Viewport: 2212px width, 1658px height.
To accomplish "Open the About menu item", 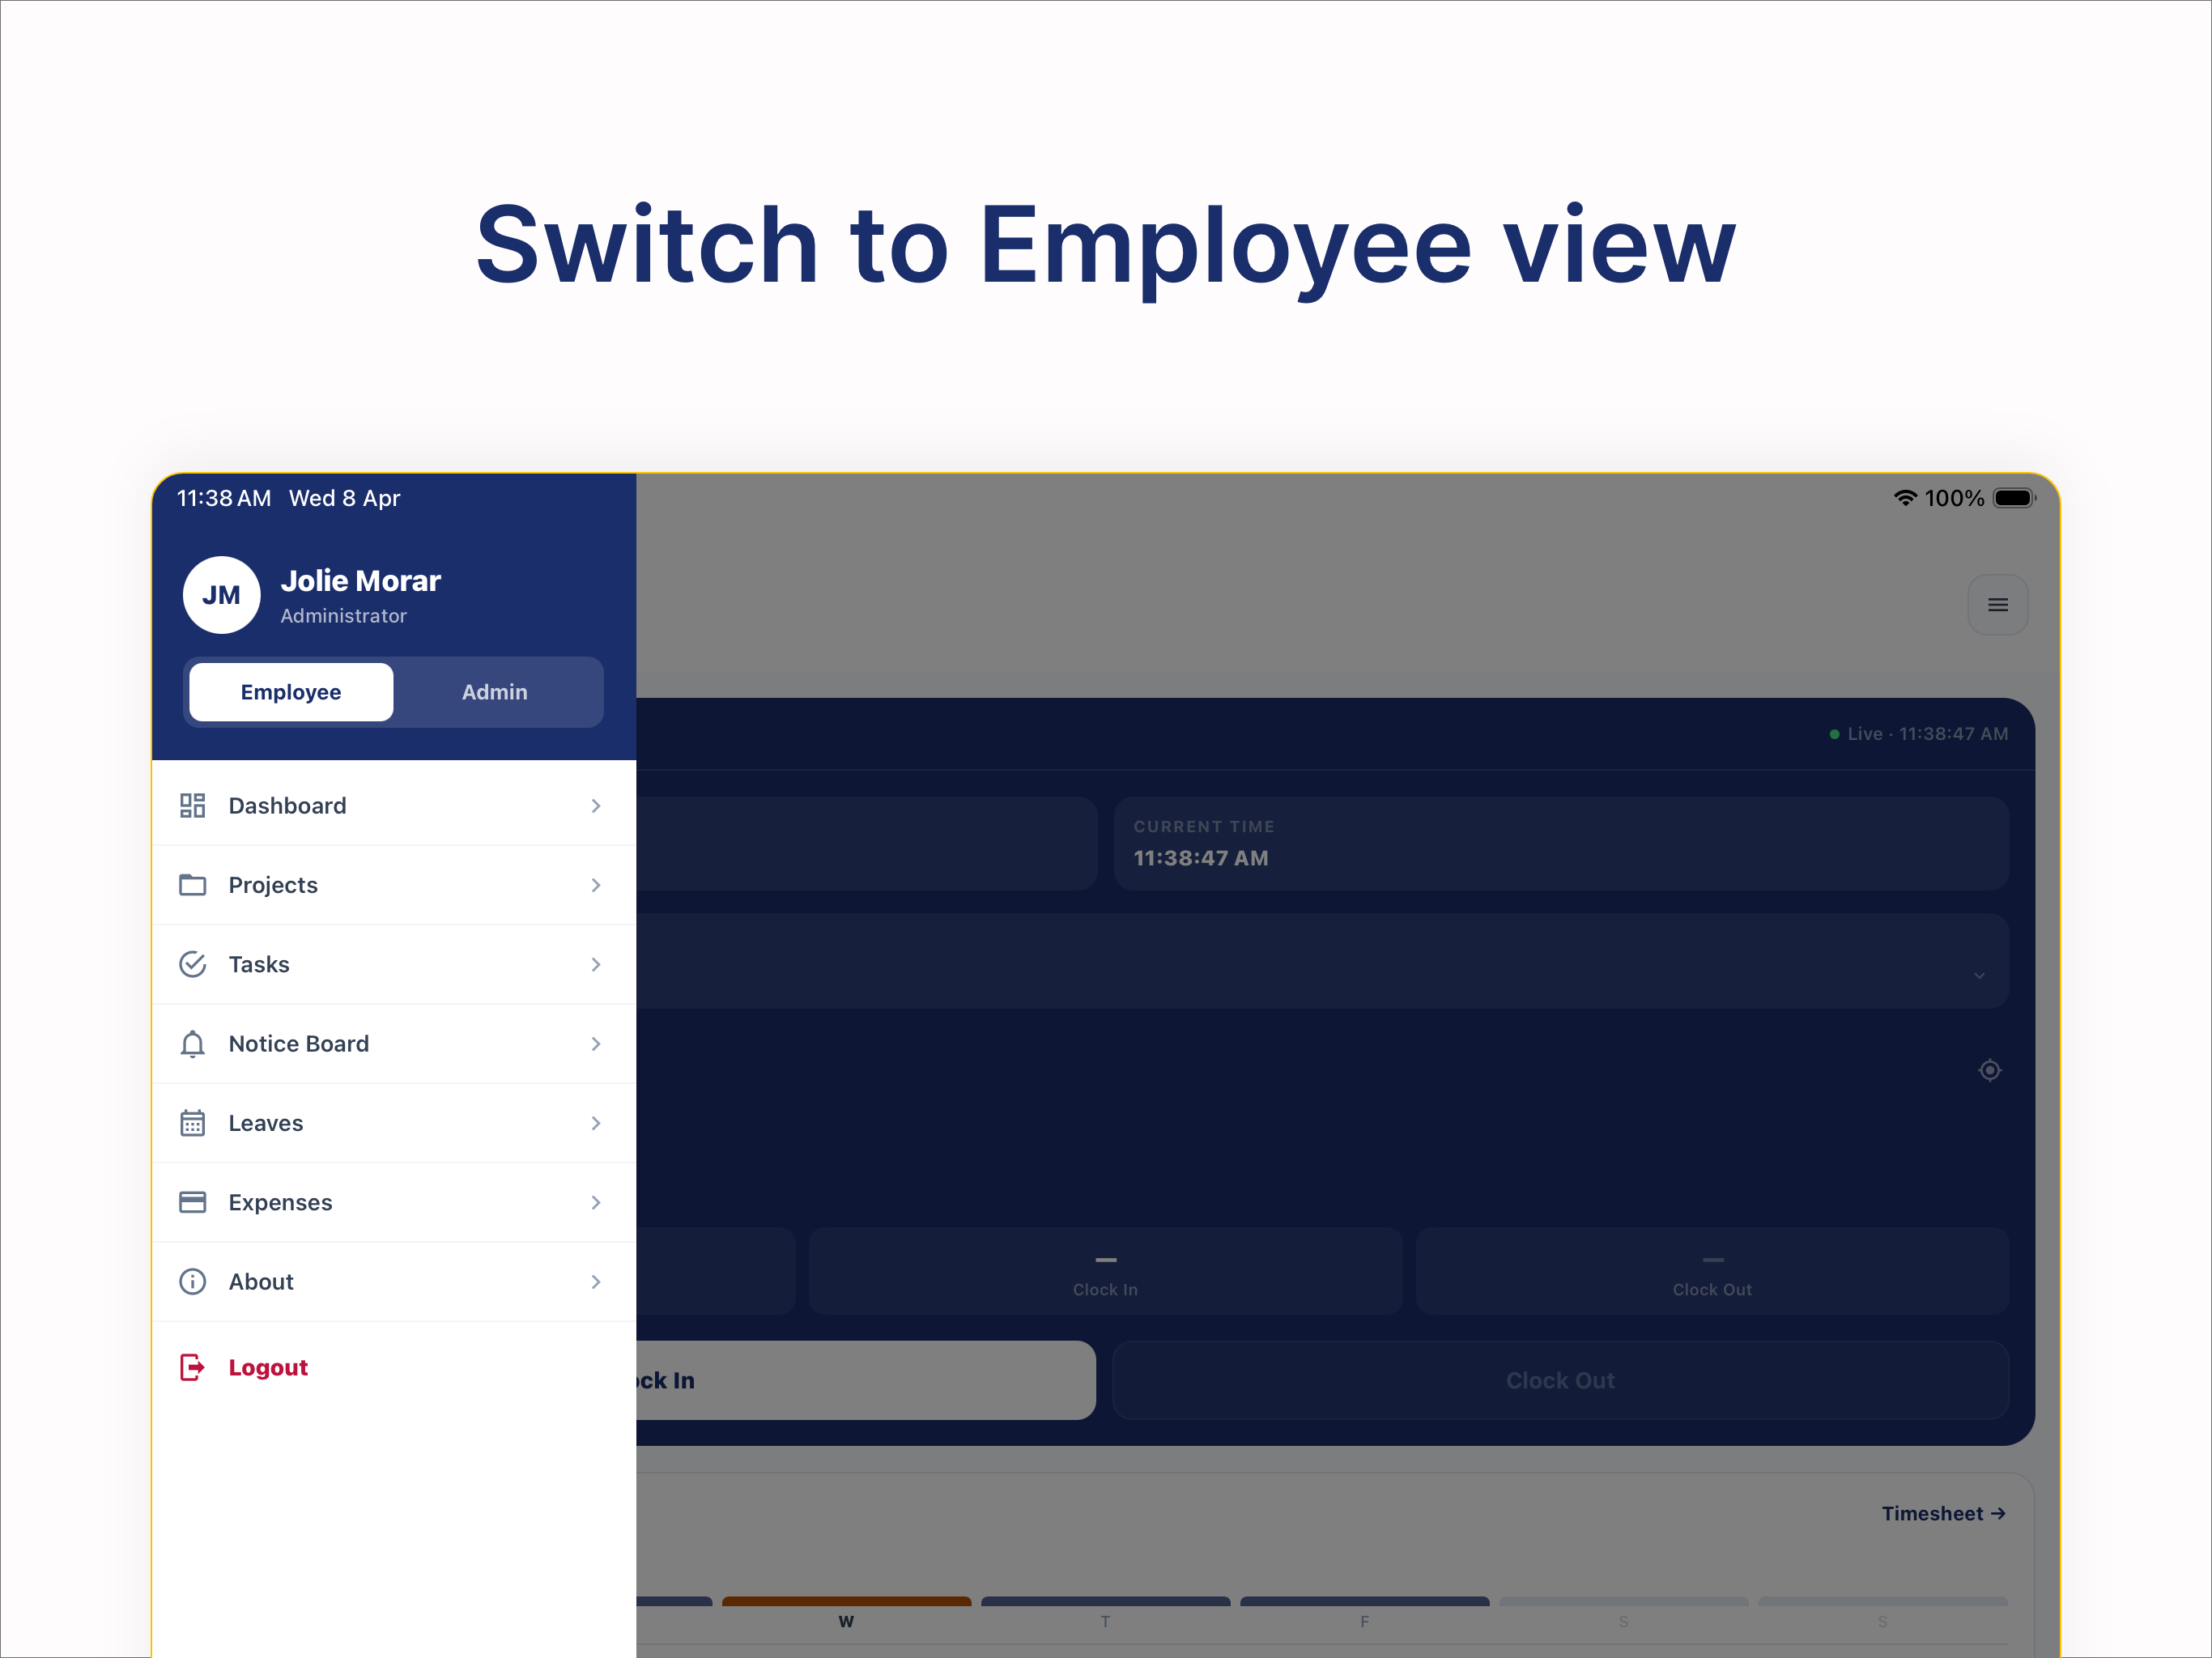I will tap(393, 1282).
